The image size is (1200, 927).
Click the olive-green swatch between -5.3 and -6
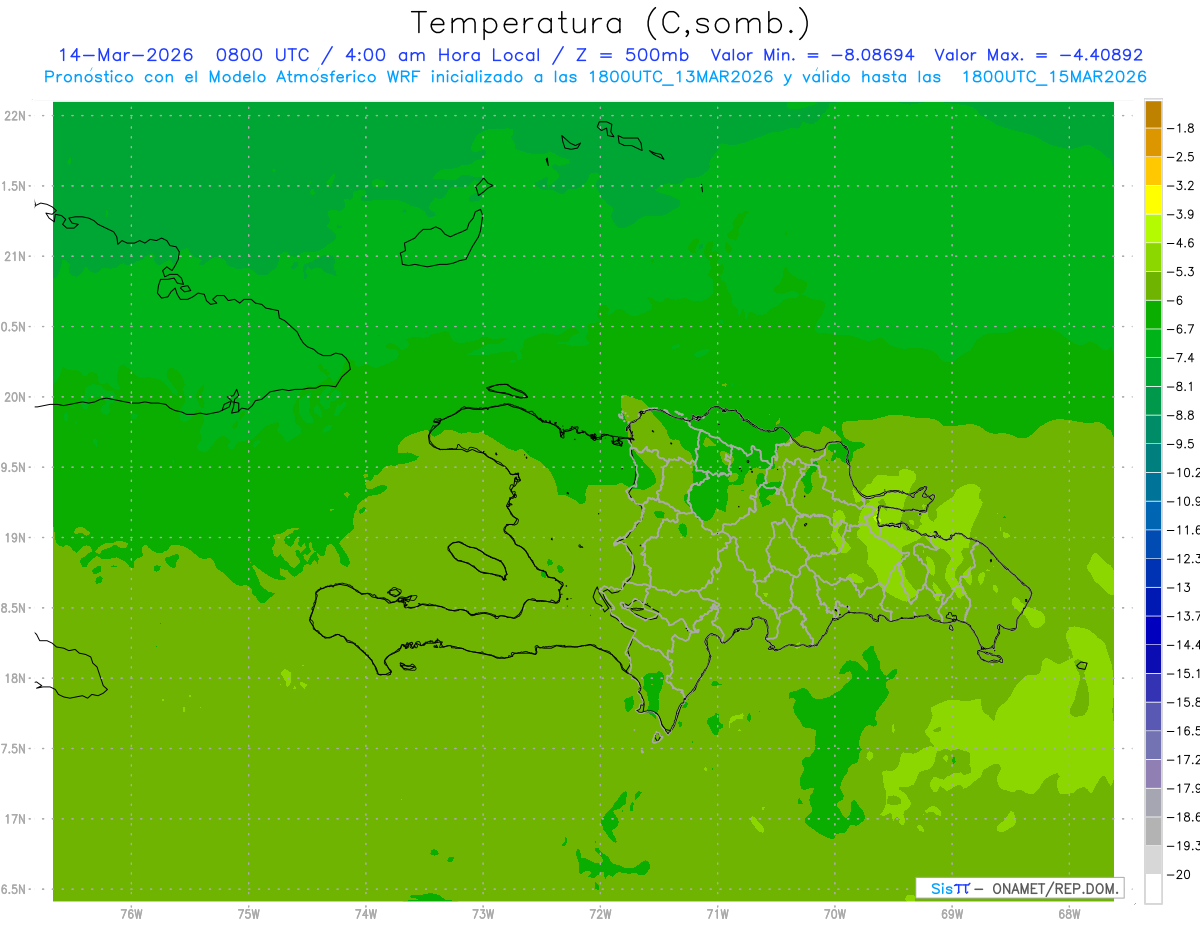1153,286
